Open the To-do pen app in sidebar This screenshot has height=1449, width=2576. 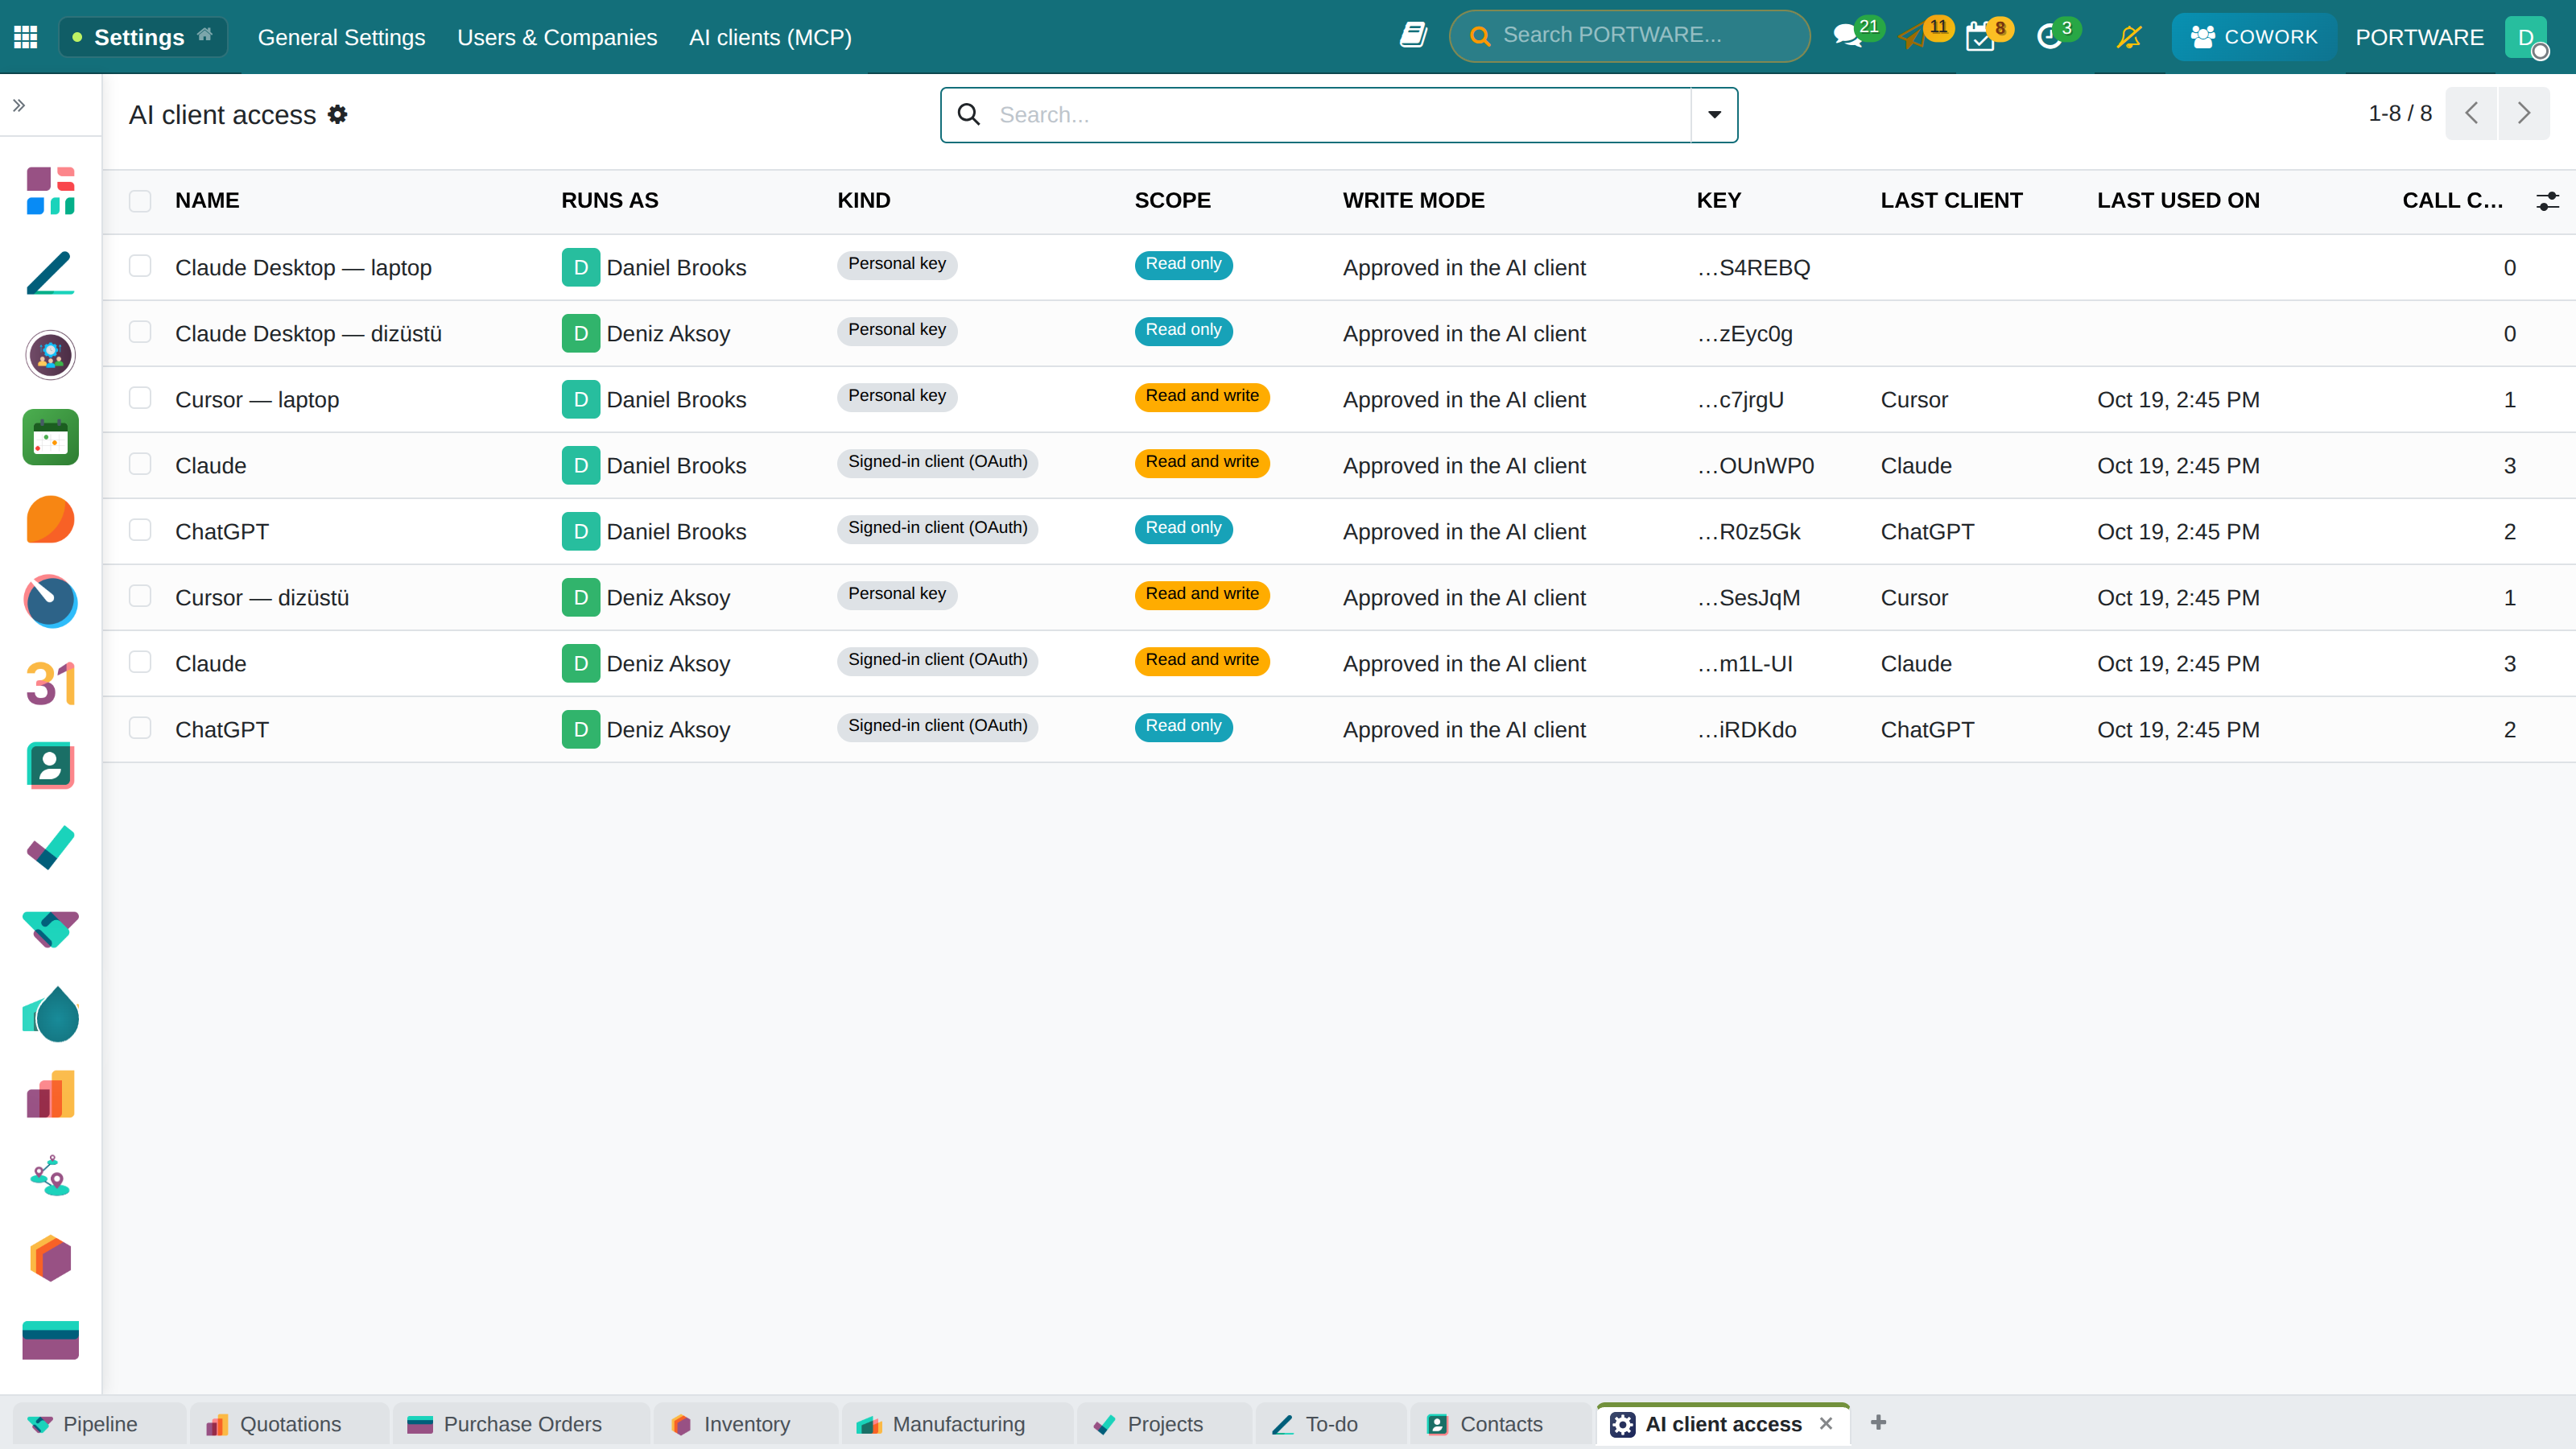pyautogui.click(x=50, y=273)
